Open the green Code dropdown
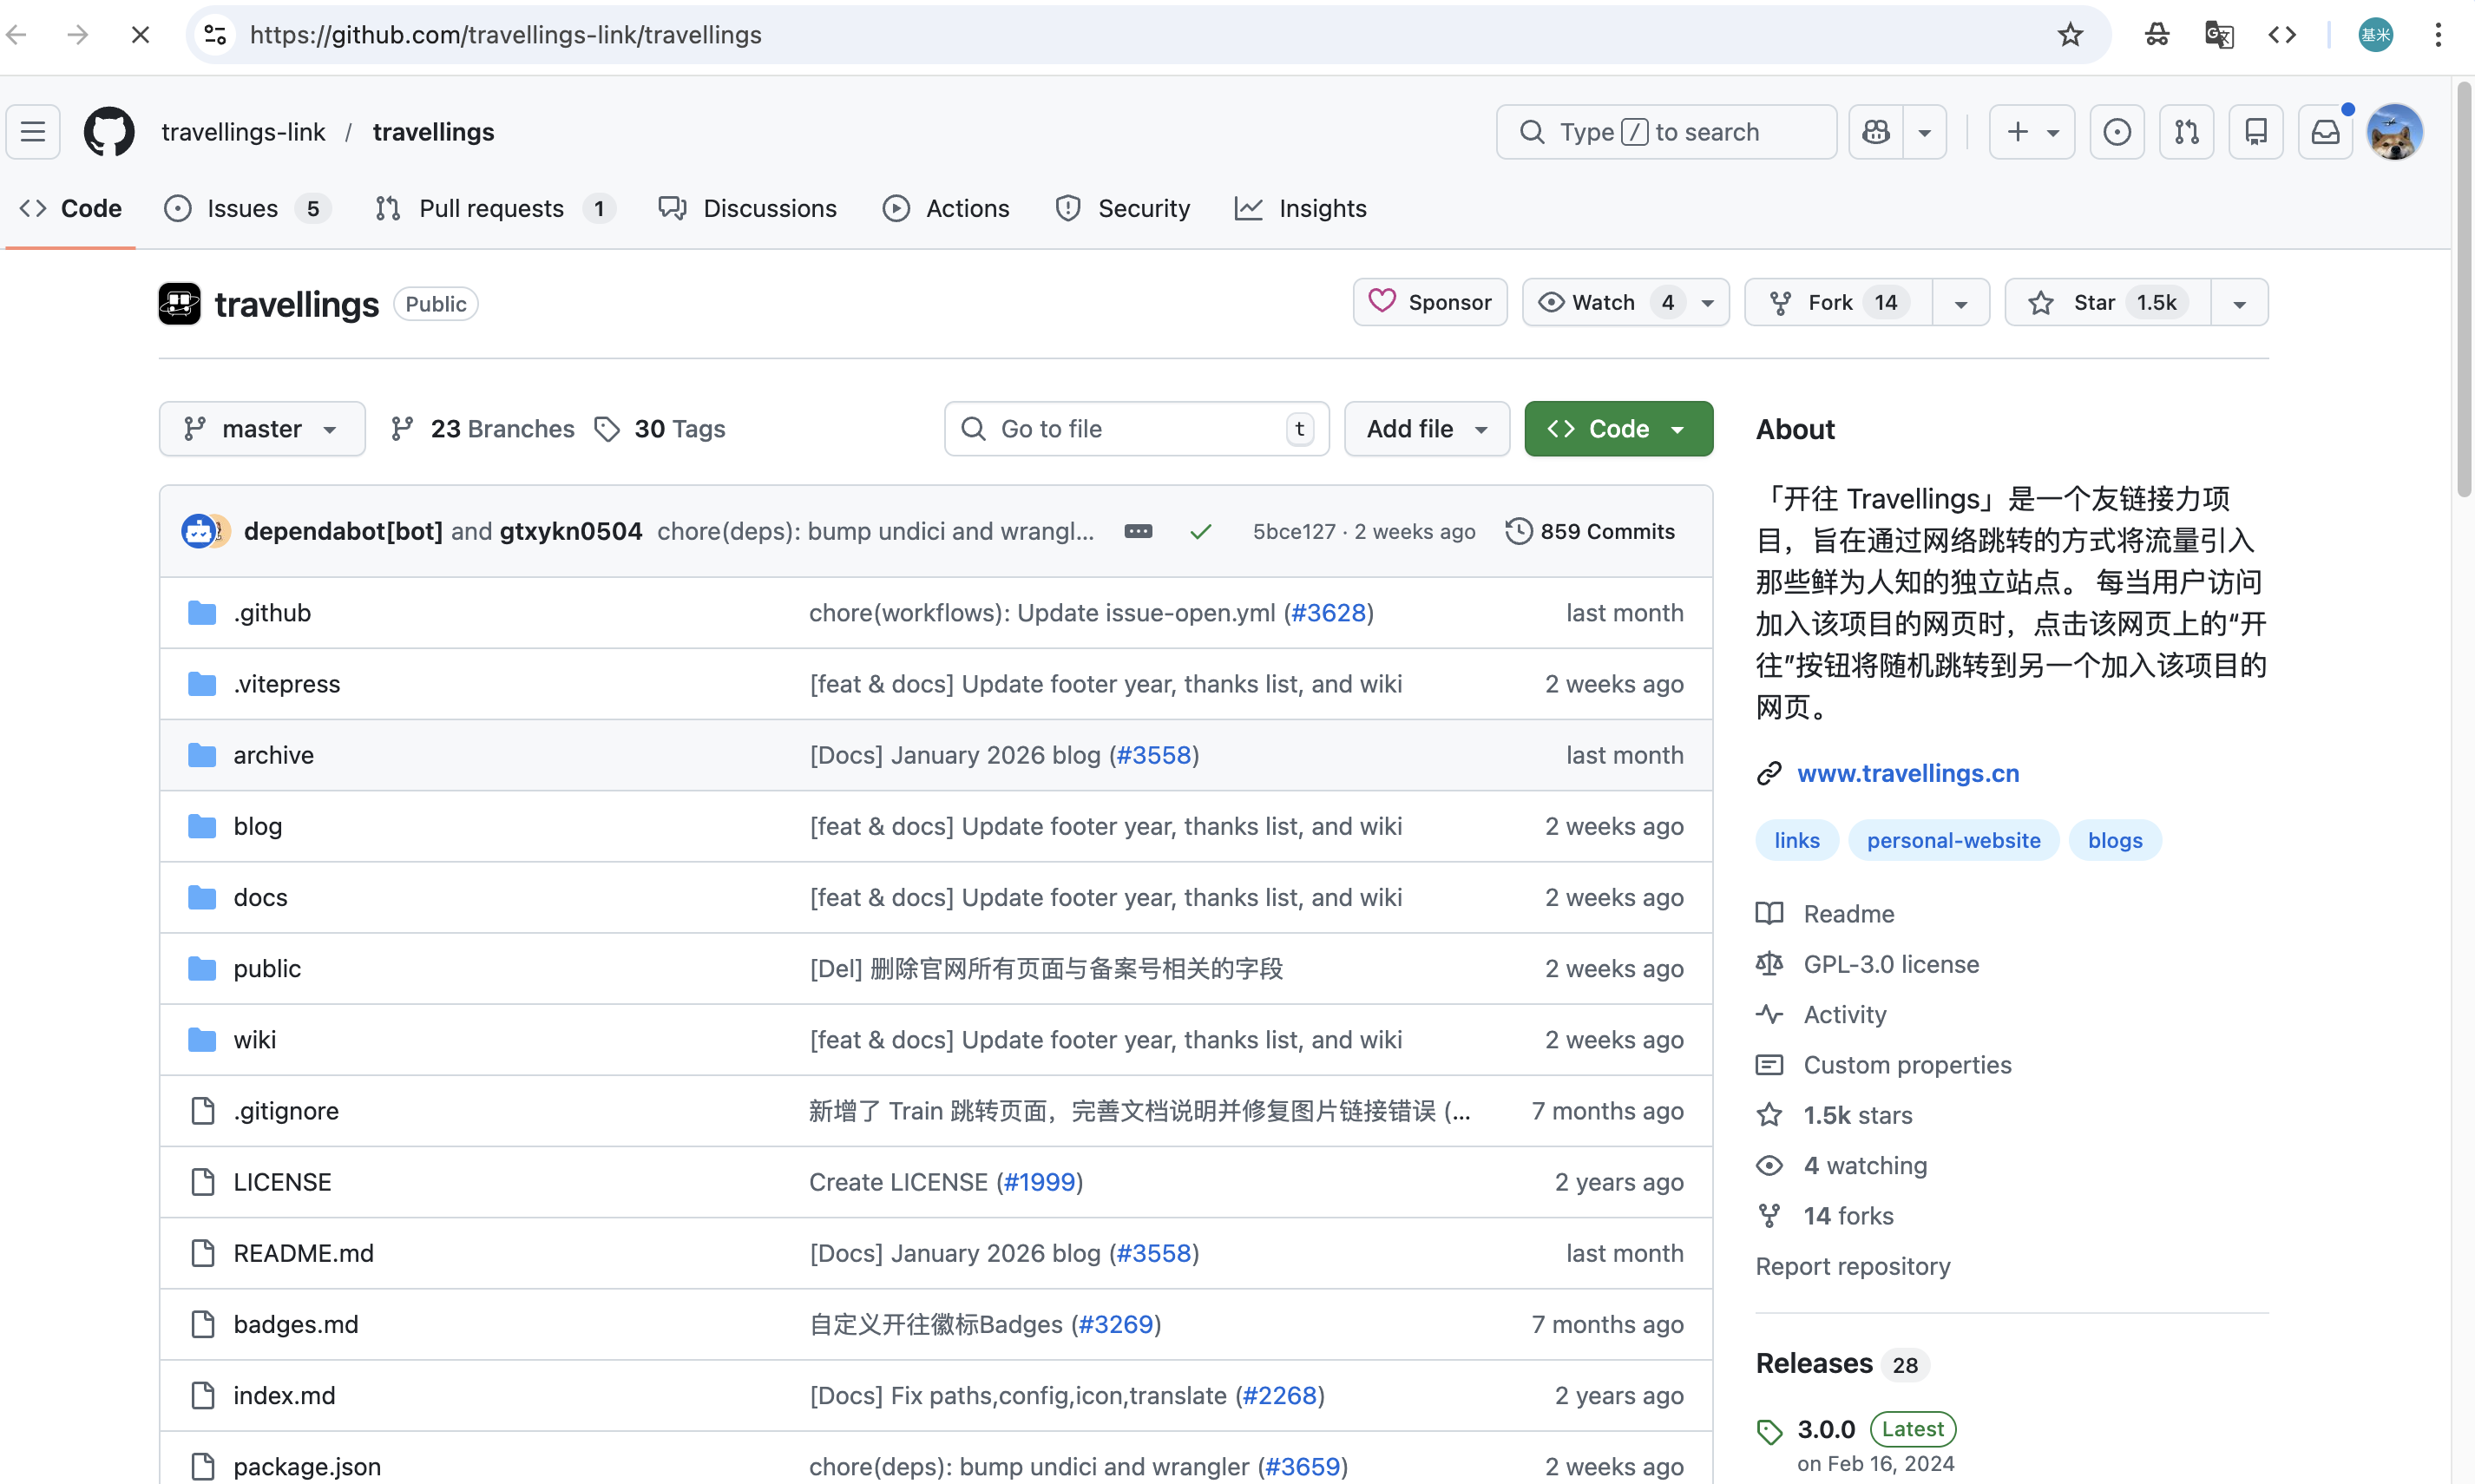This screenshot has width=2475, height=1484. [x=1617, y=429]
